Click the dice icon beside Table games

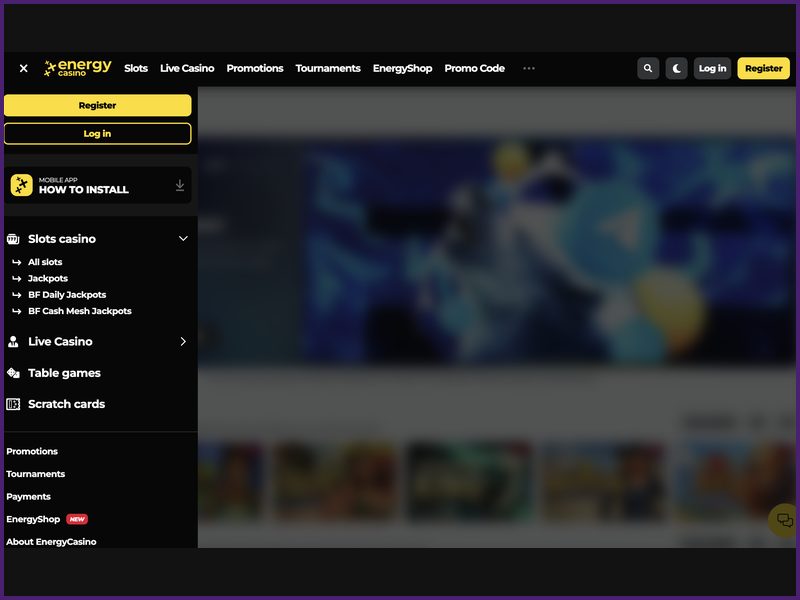tap(13, 372)
